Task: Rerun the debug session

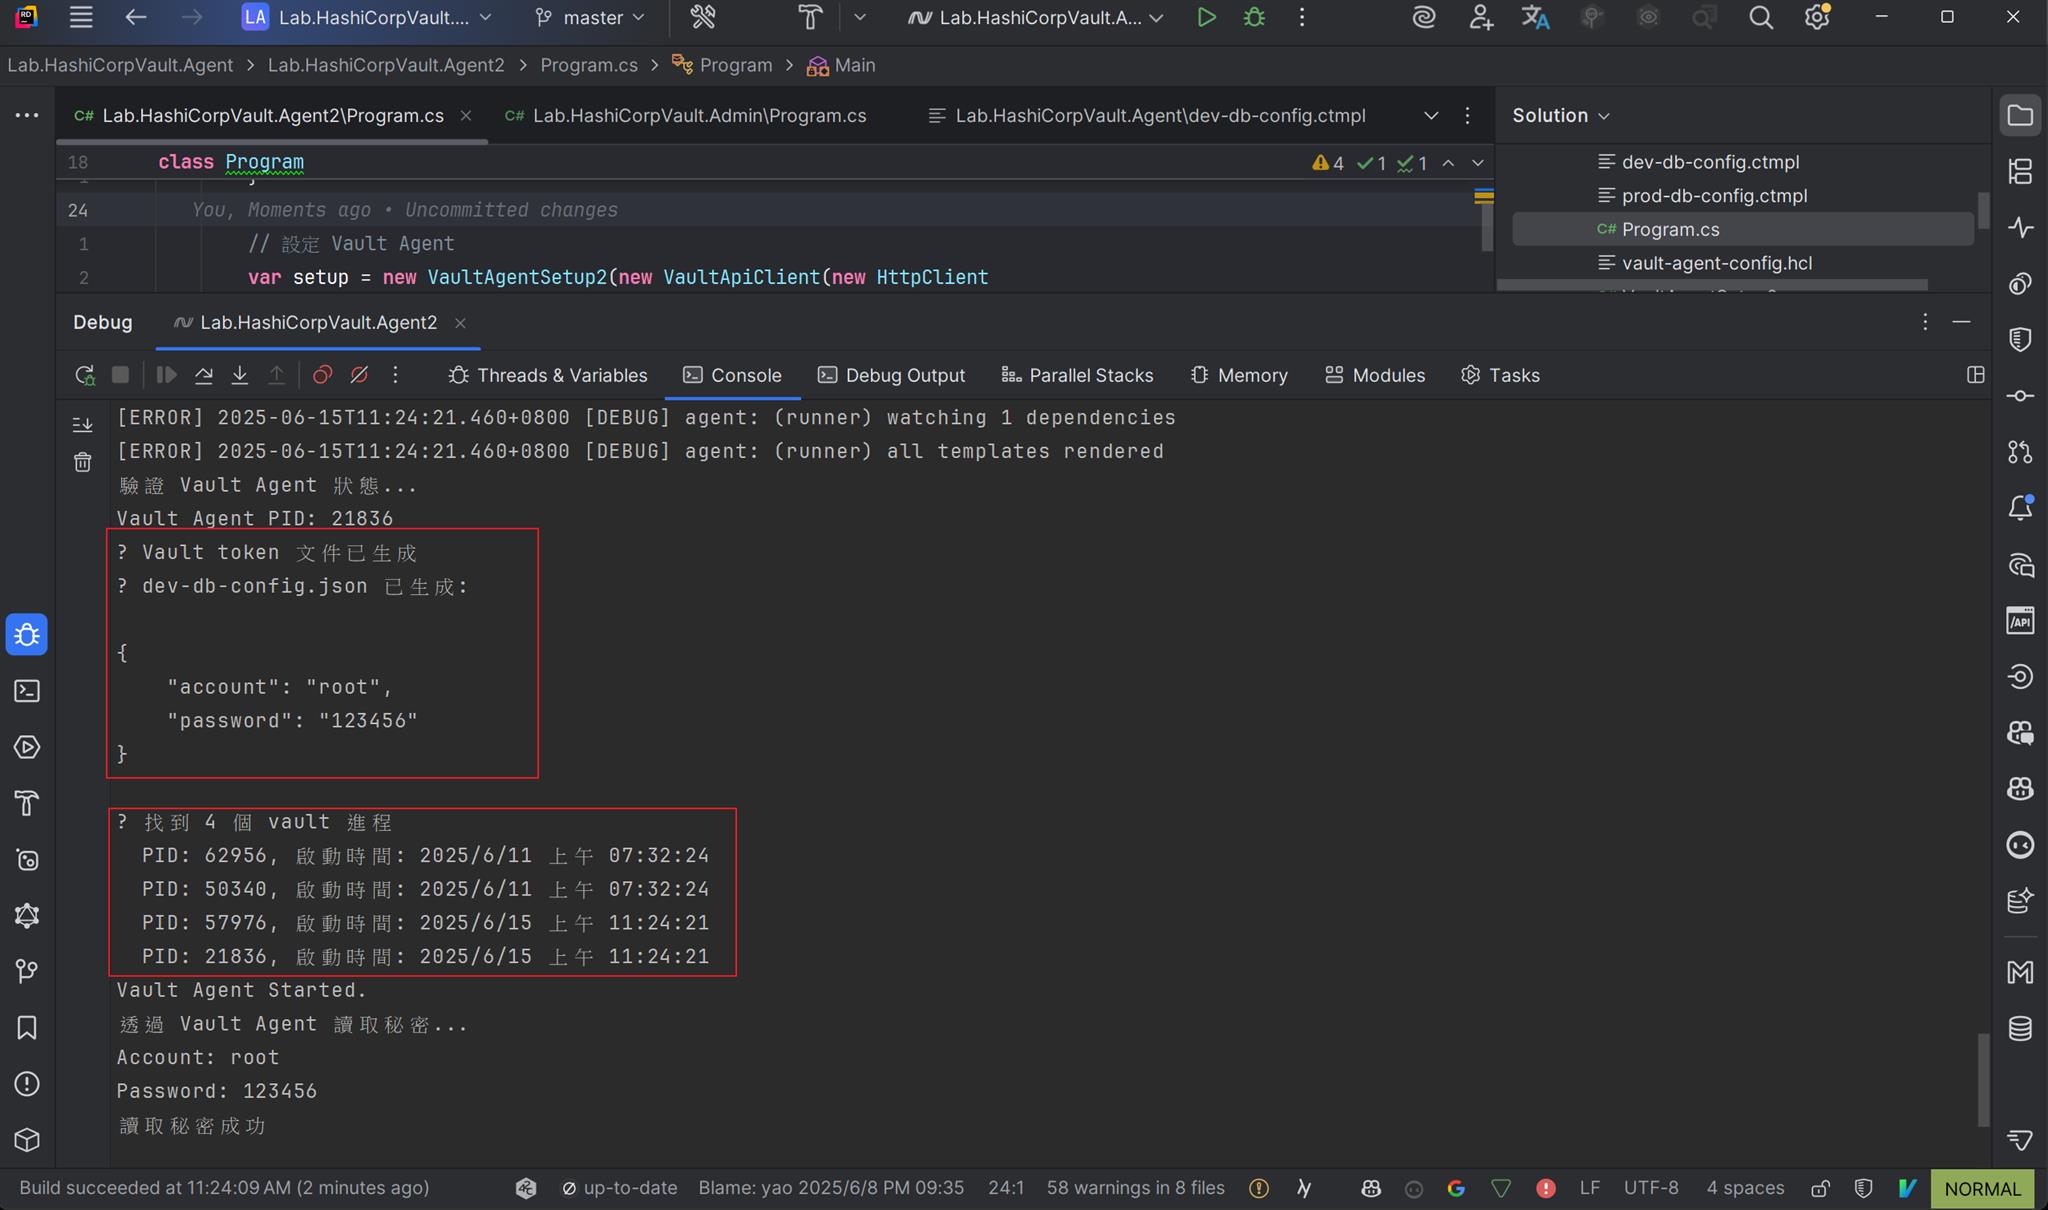Action: (x=85, y=375)
